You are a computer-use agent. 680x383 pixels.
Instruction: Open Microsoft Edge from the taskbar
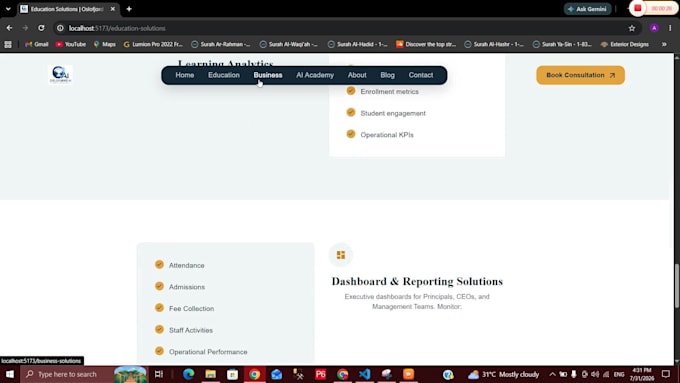pyautogui.click(x=188, y=374)
